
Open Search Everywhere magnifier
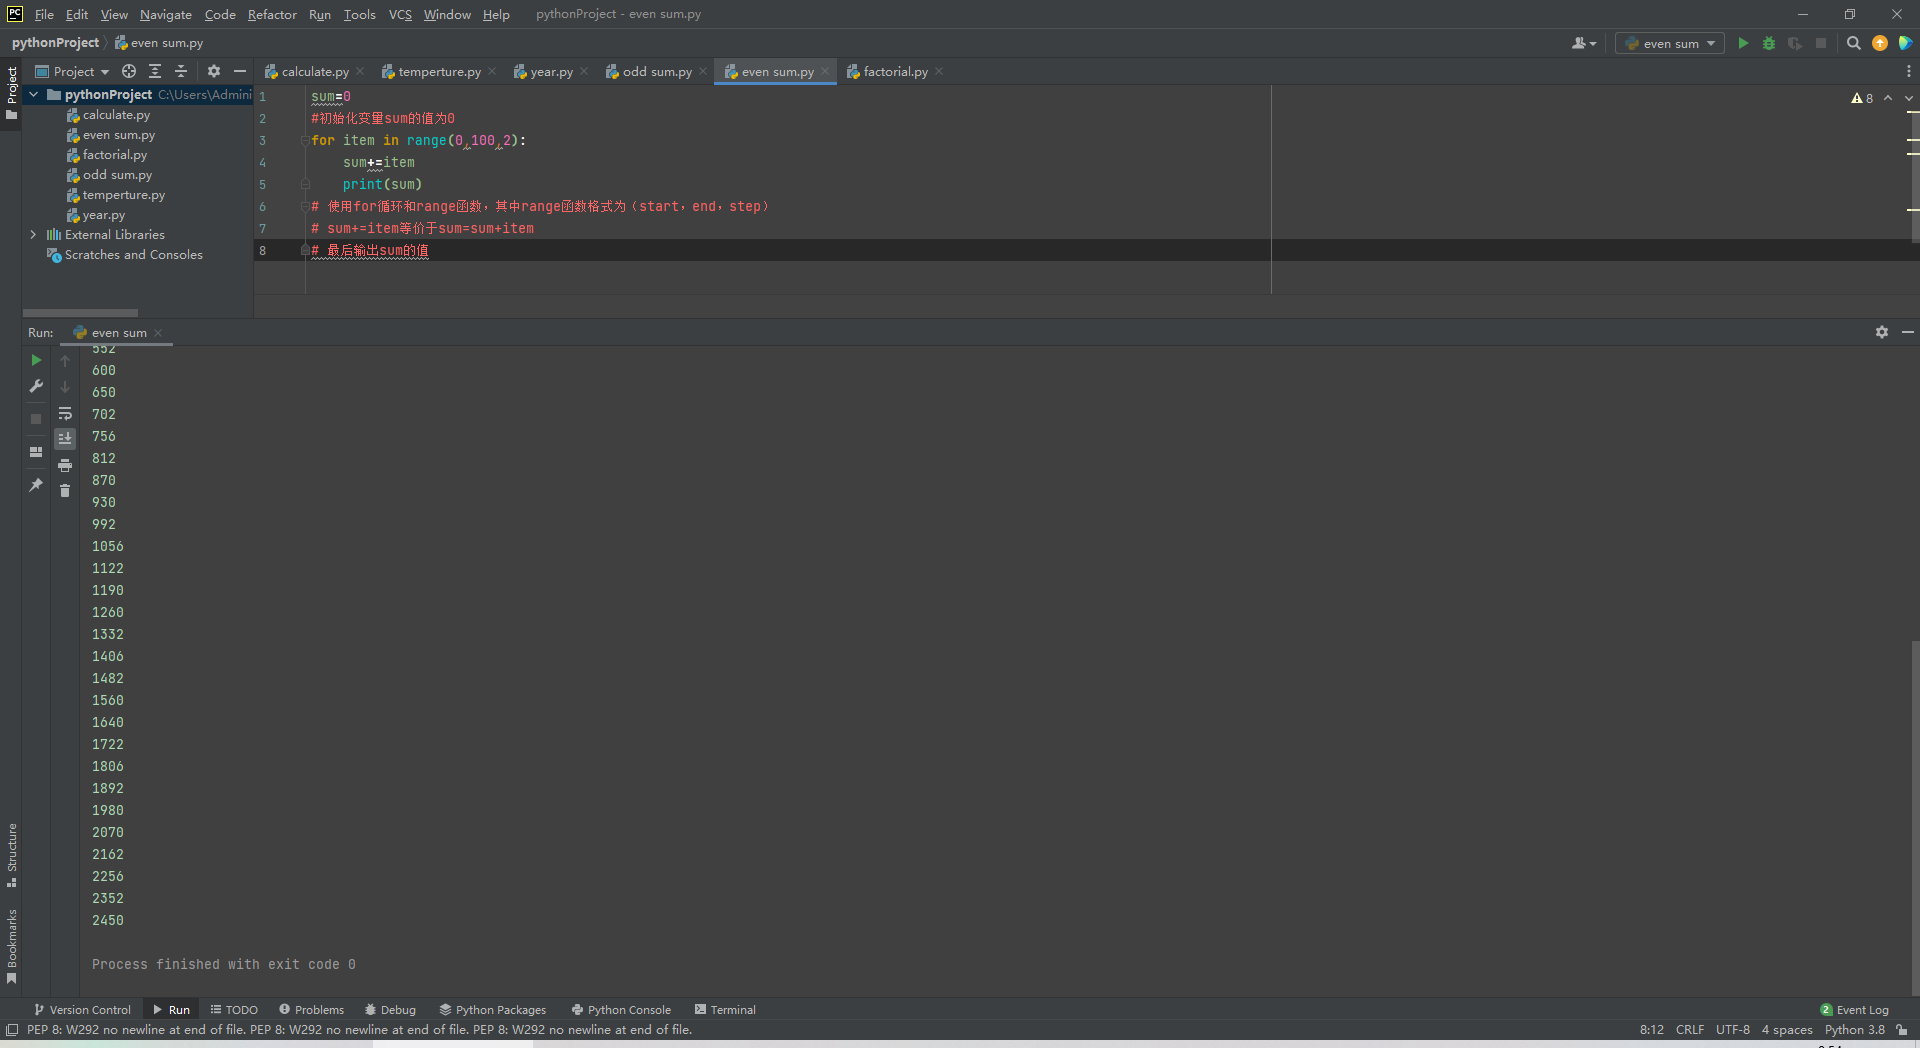click(1853, 43)
